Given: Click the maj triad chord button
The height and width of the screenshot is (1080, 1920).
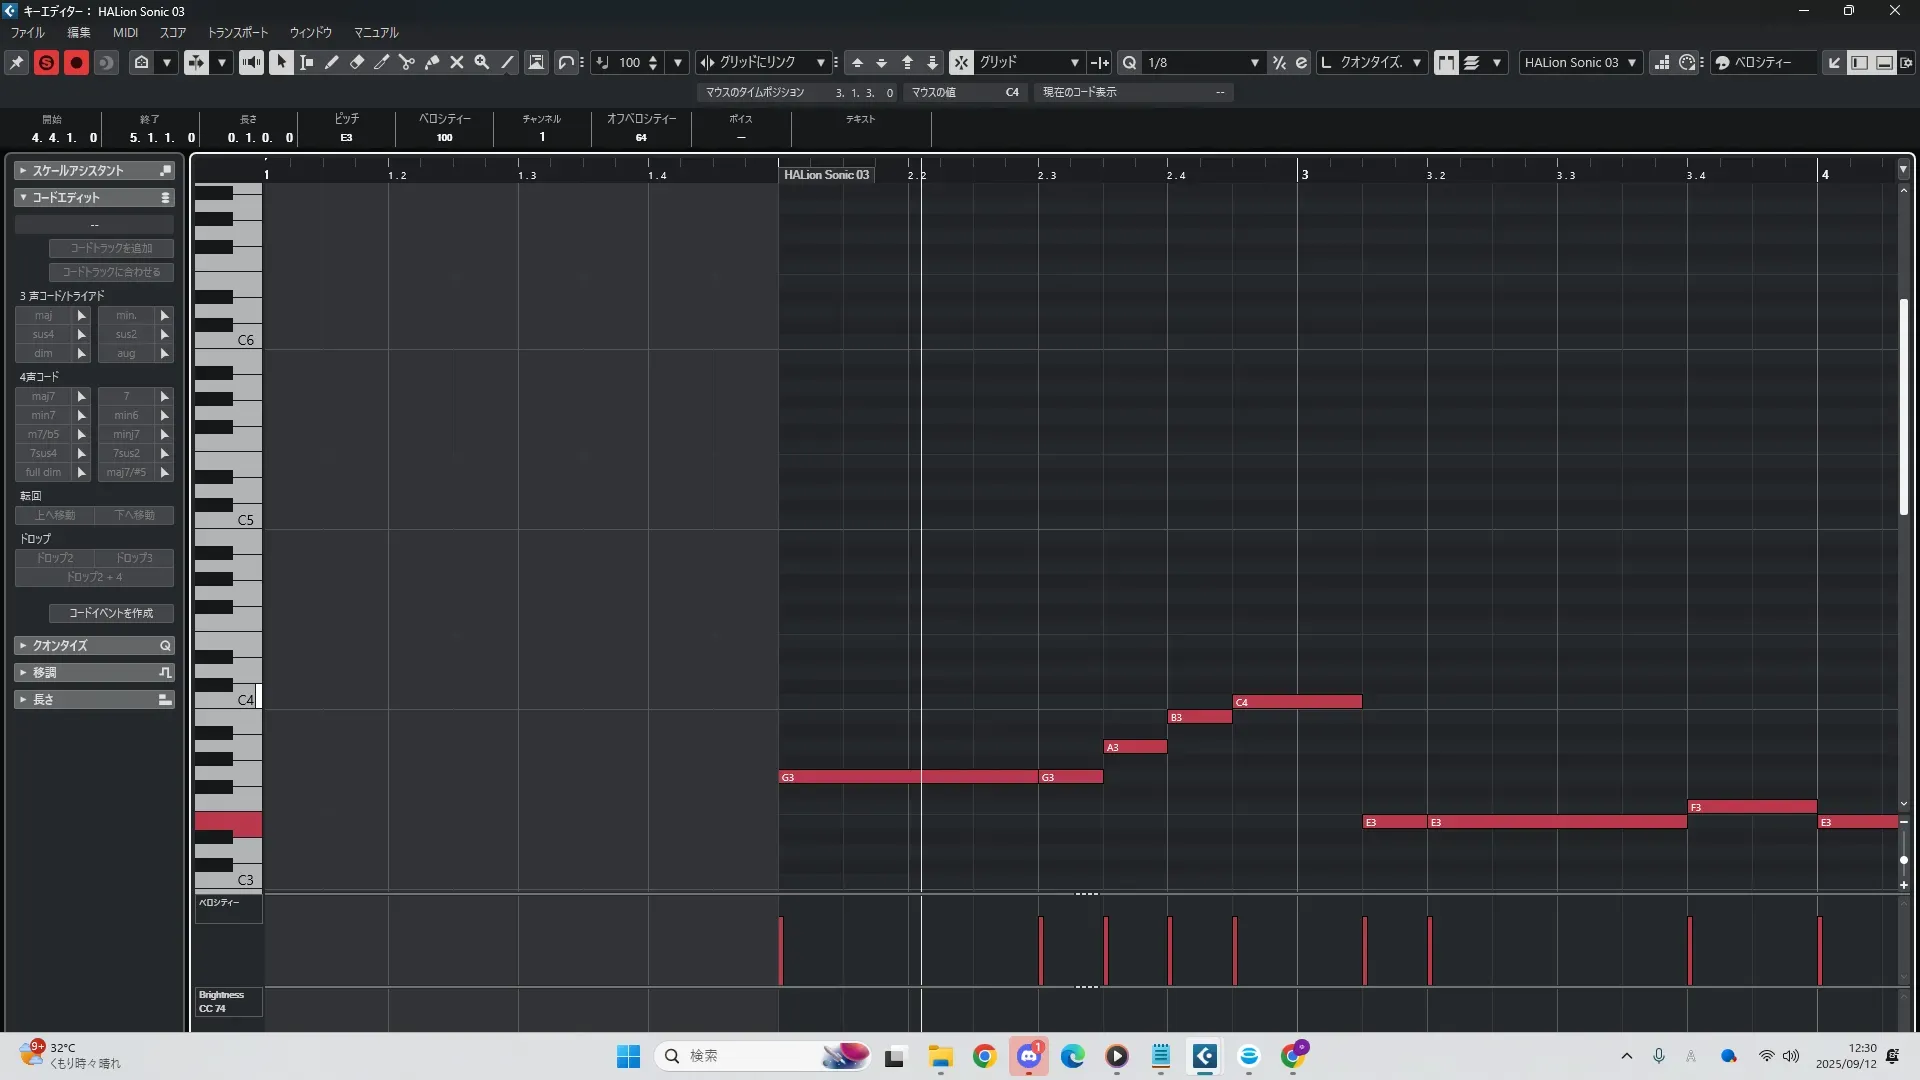Looking at the screenshot, I should [x=43, y=315].
